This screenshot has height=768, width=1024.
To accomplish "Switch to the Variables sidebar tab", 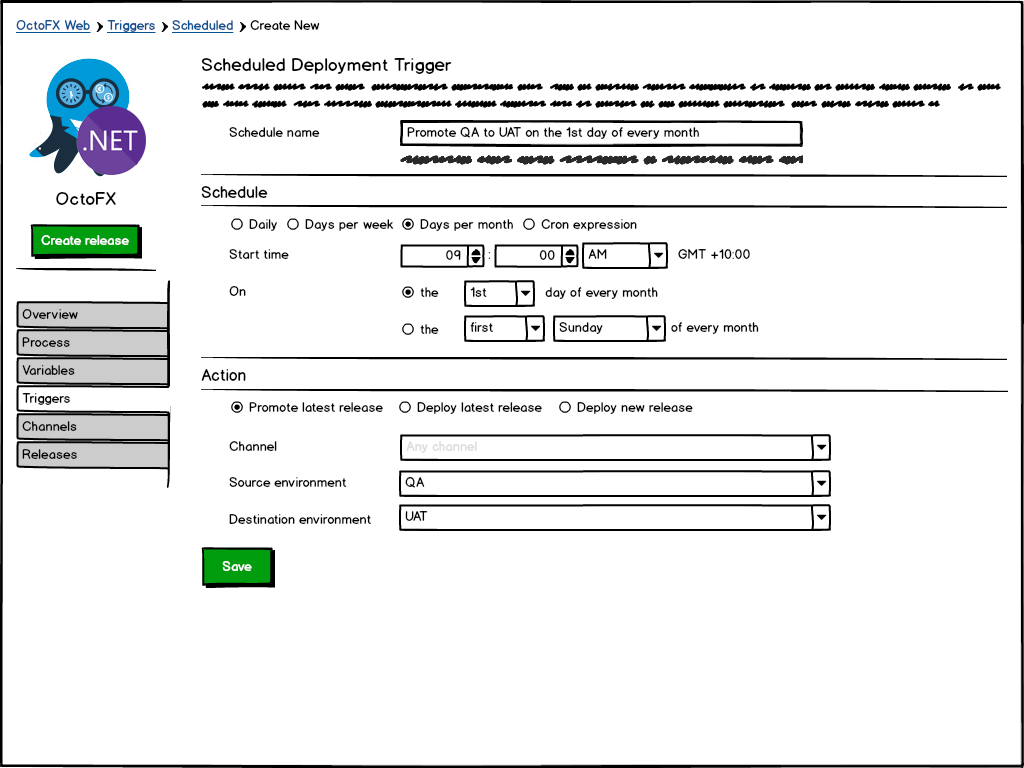I will 92,371.
